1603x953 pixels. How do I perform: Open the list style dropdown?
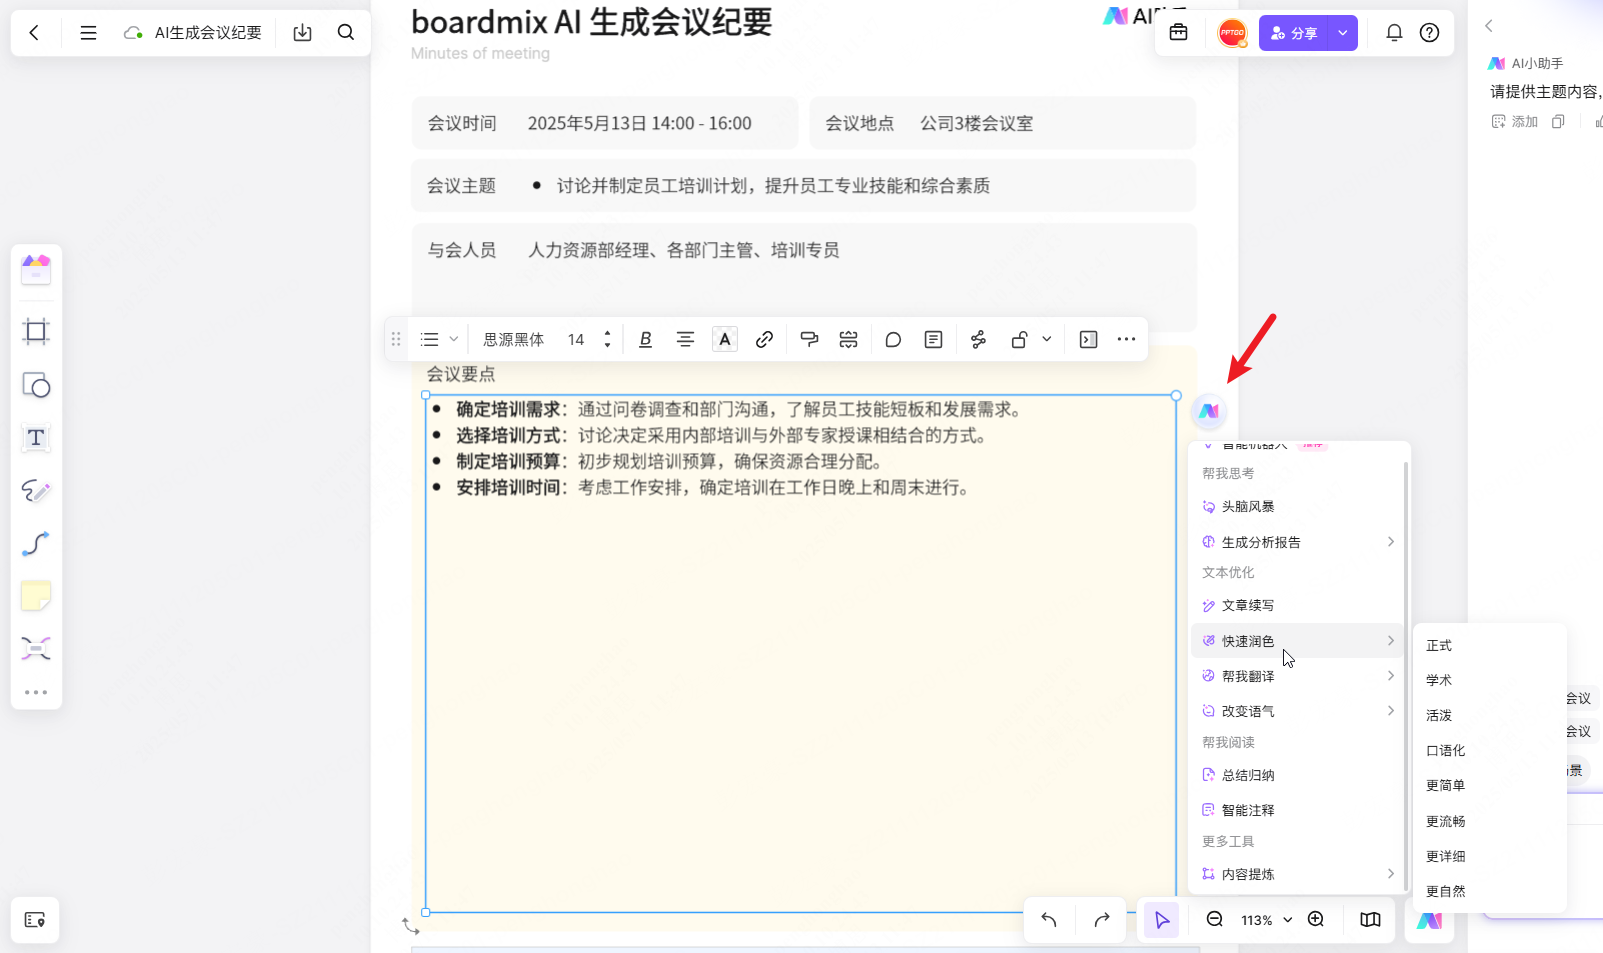coord(439,340)
